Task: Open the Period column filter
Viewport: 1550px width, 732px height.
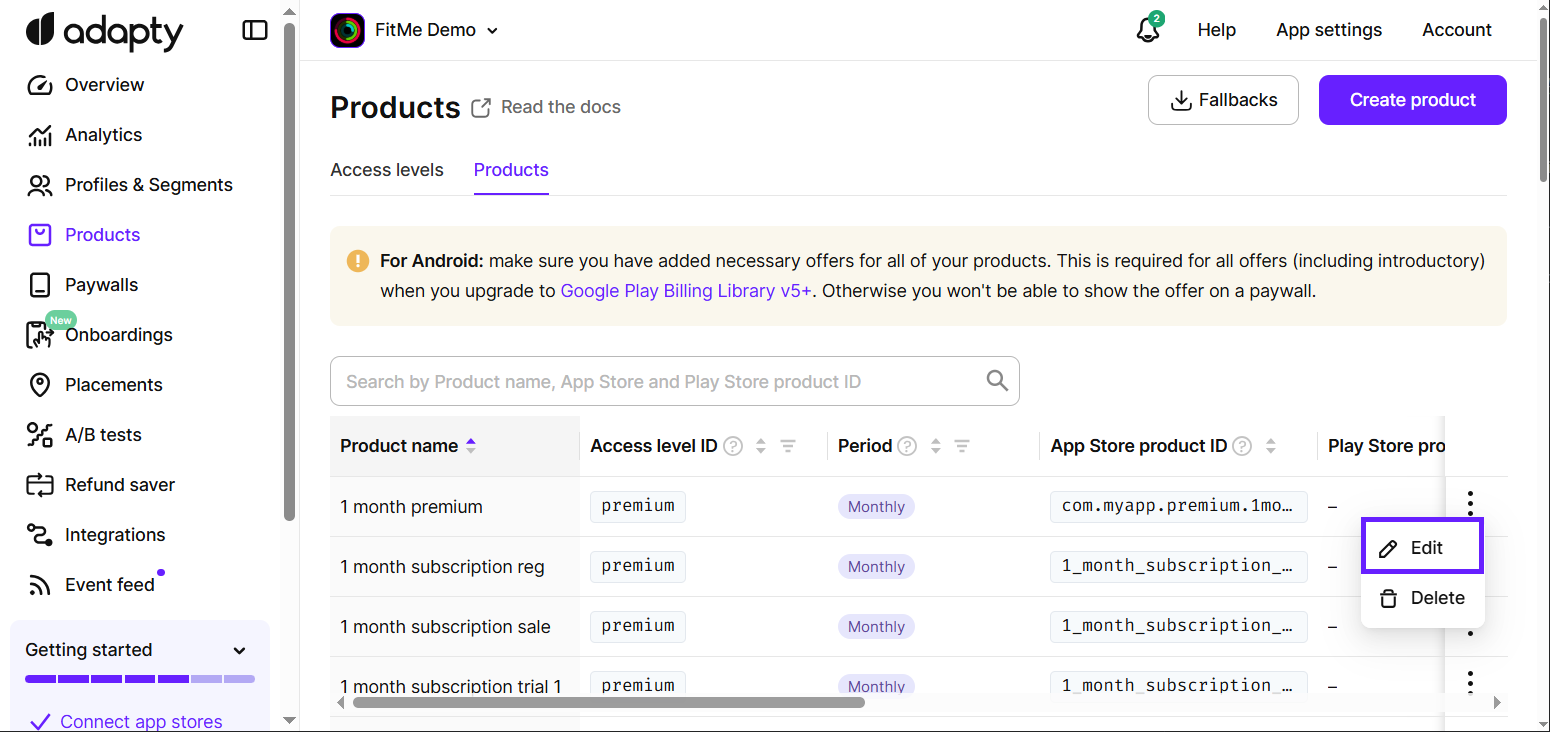Action: [x=962, y=446]
